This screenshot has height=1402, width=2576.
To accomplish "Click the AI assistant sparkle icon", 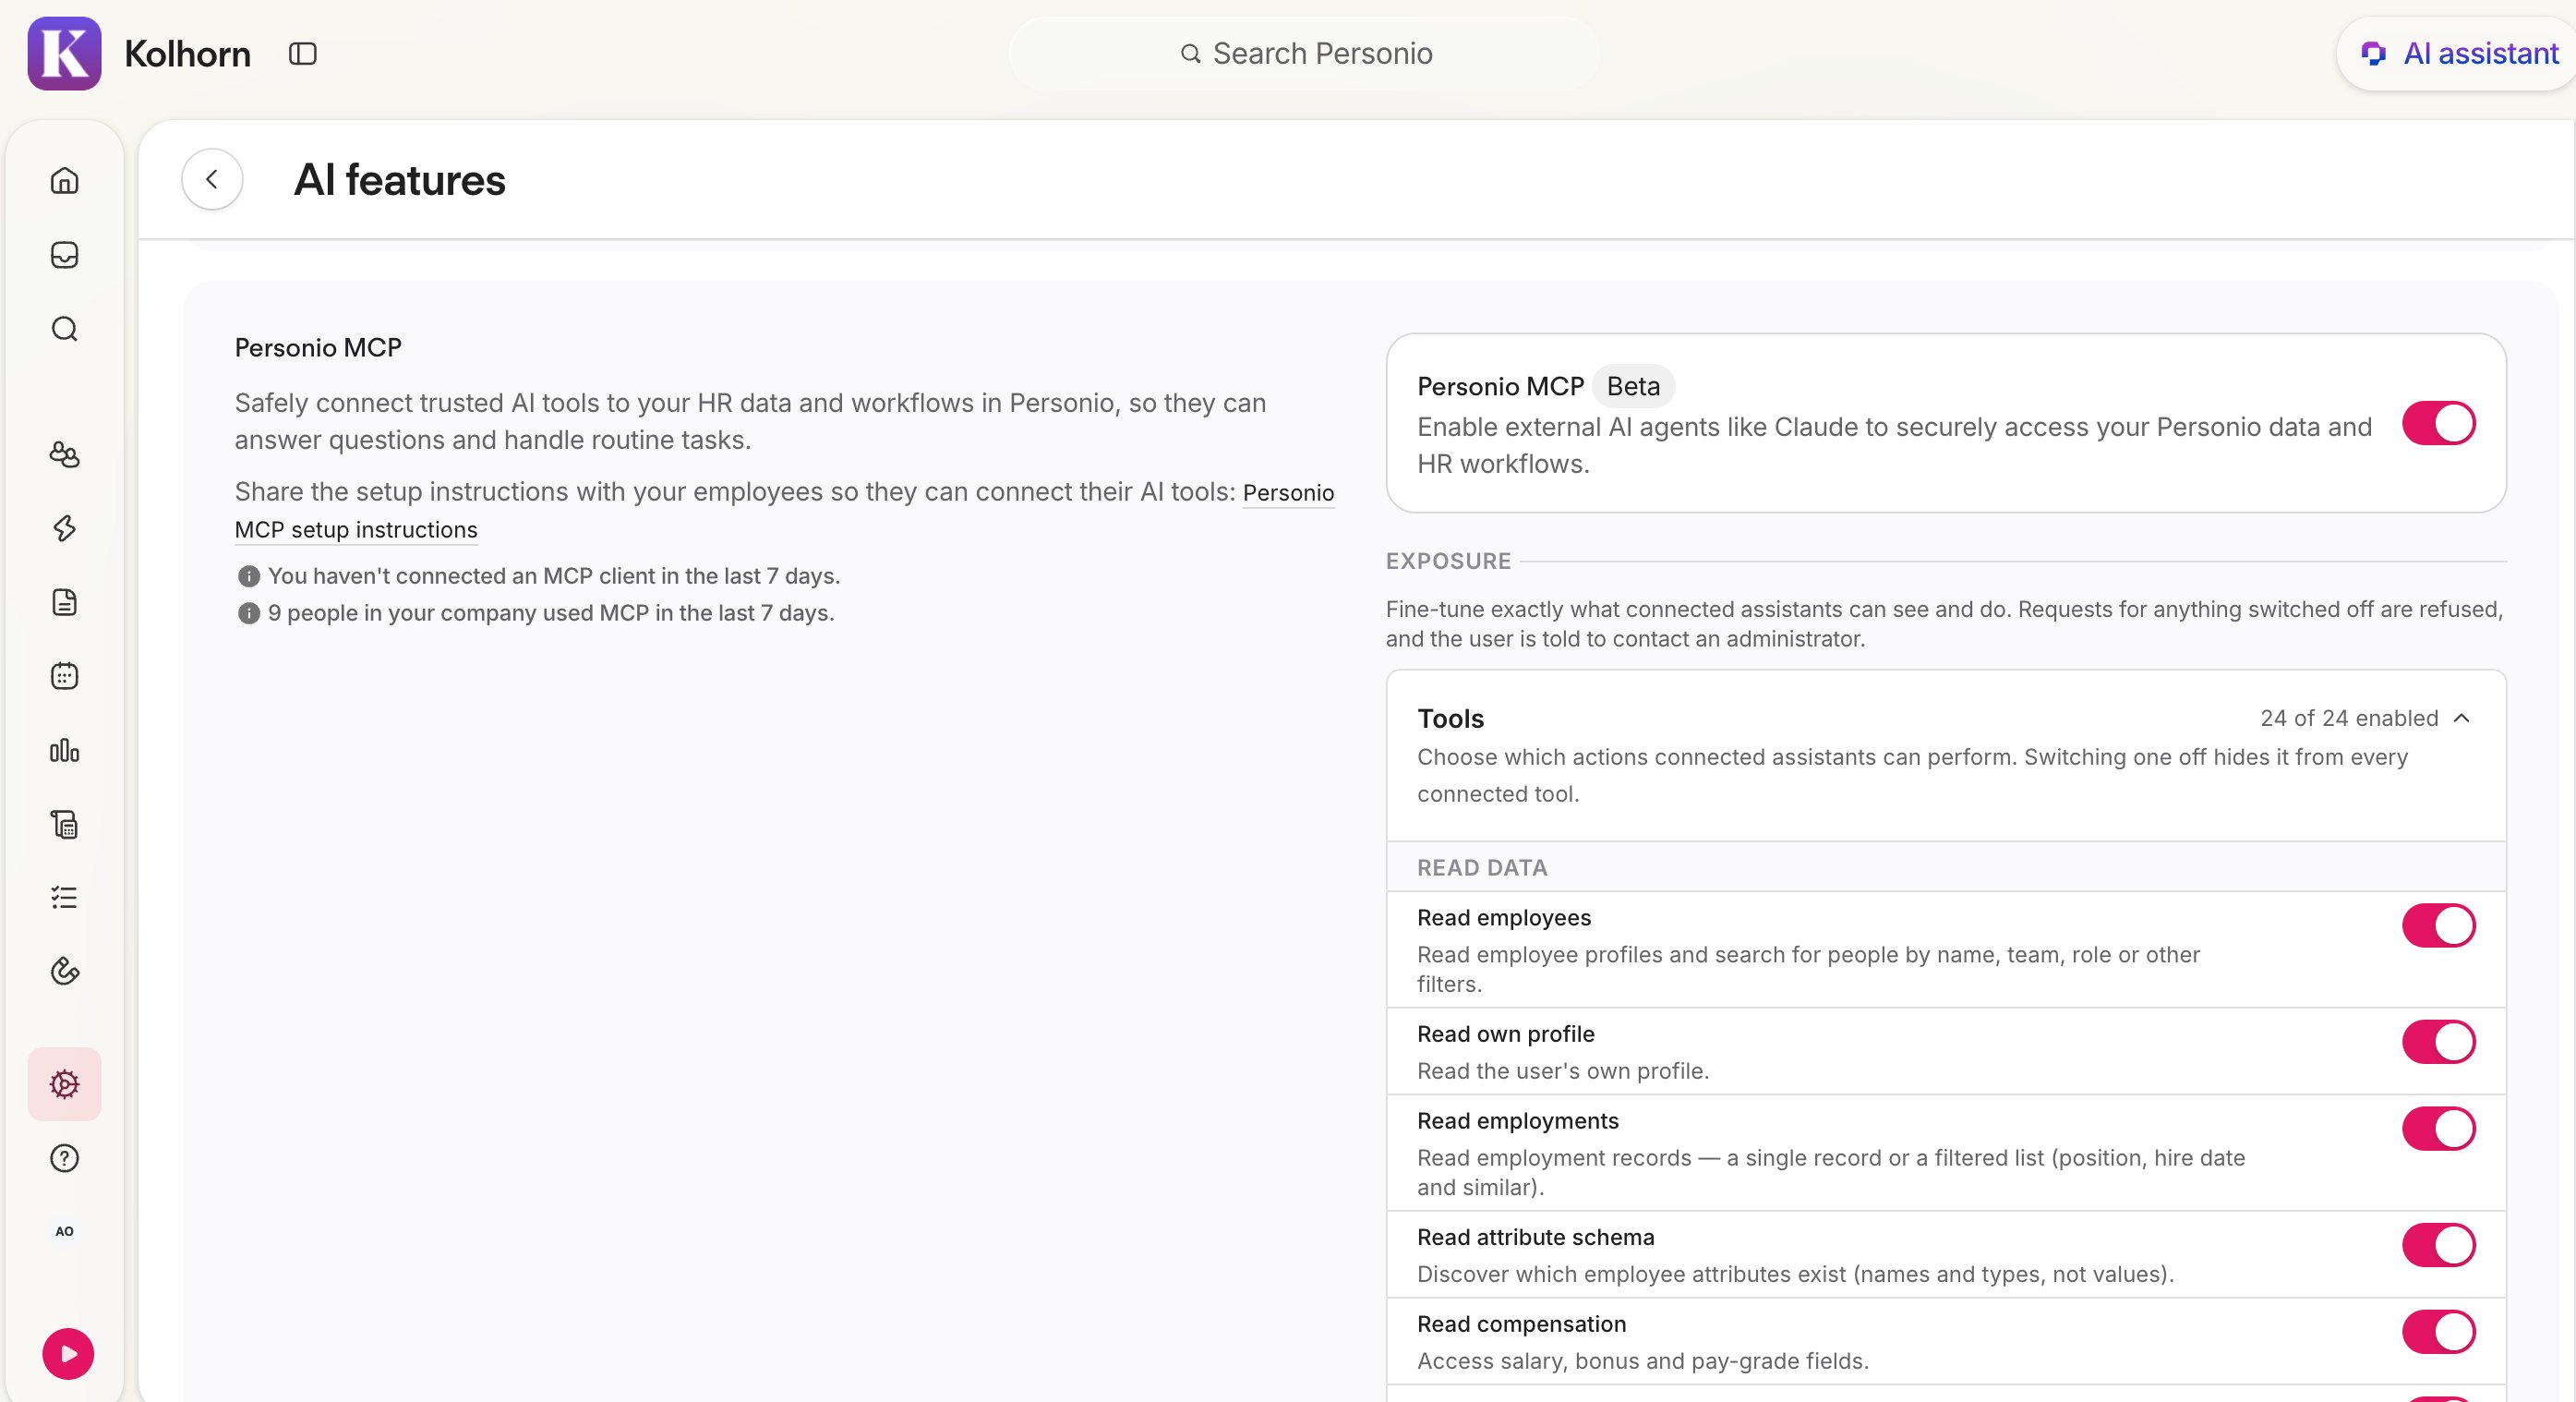I will point(2373,53).
